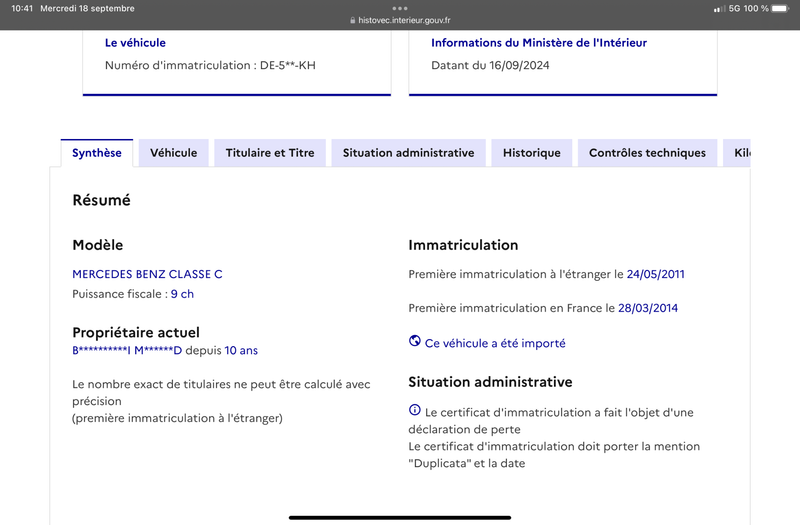Click 'Datant du 16/09/2024' text
Screen dimensions: 800x525
click(490, 65)
